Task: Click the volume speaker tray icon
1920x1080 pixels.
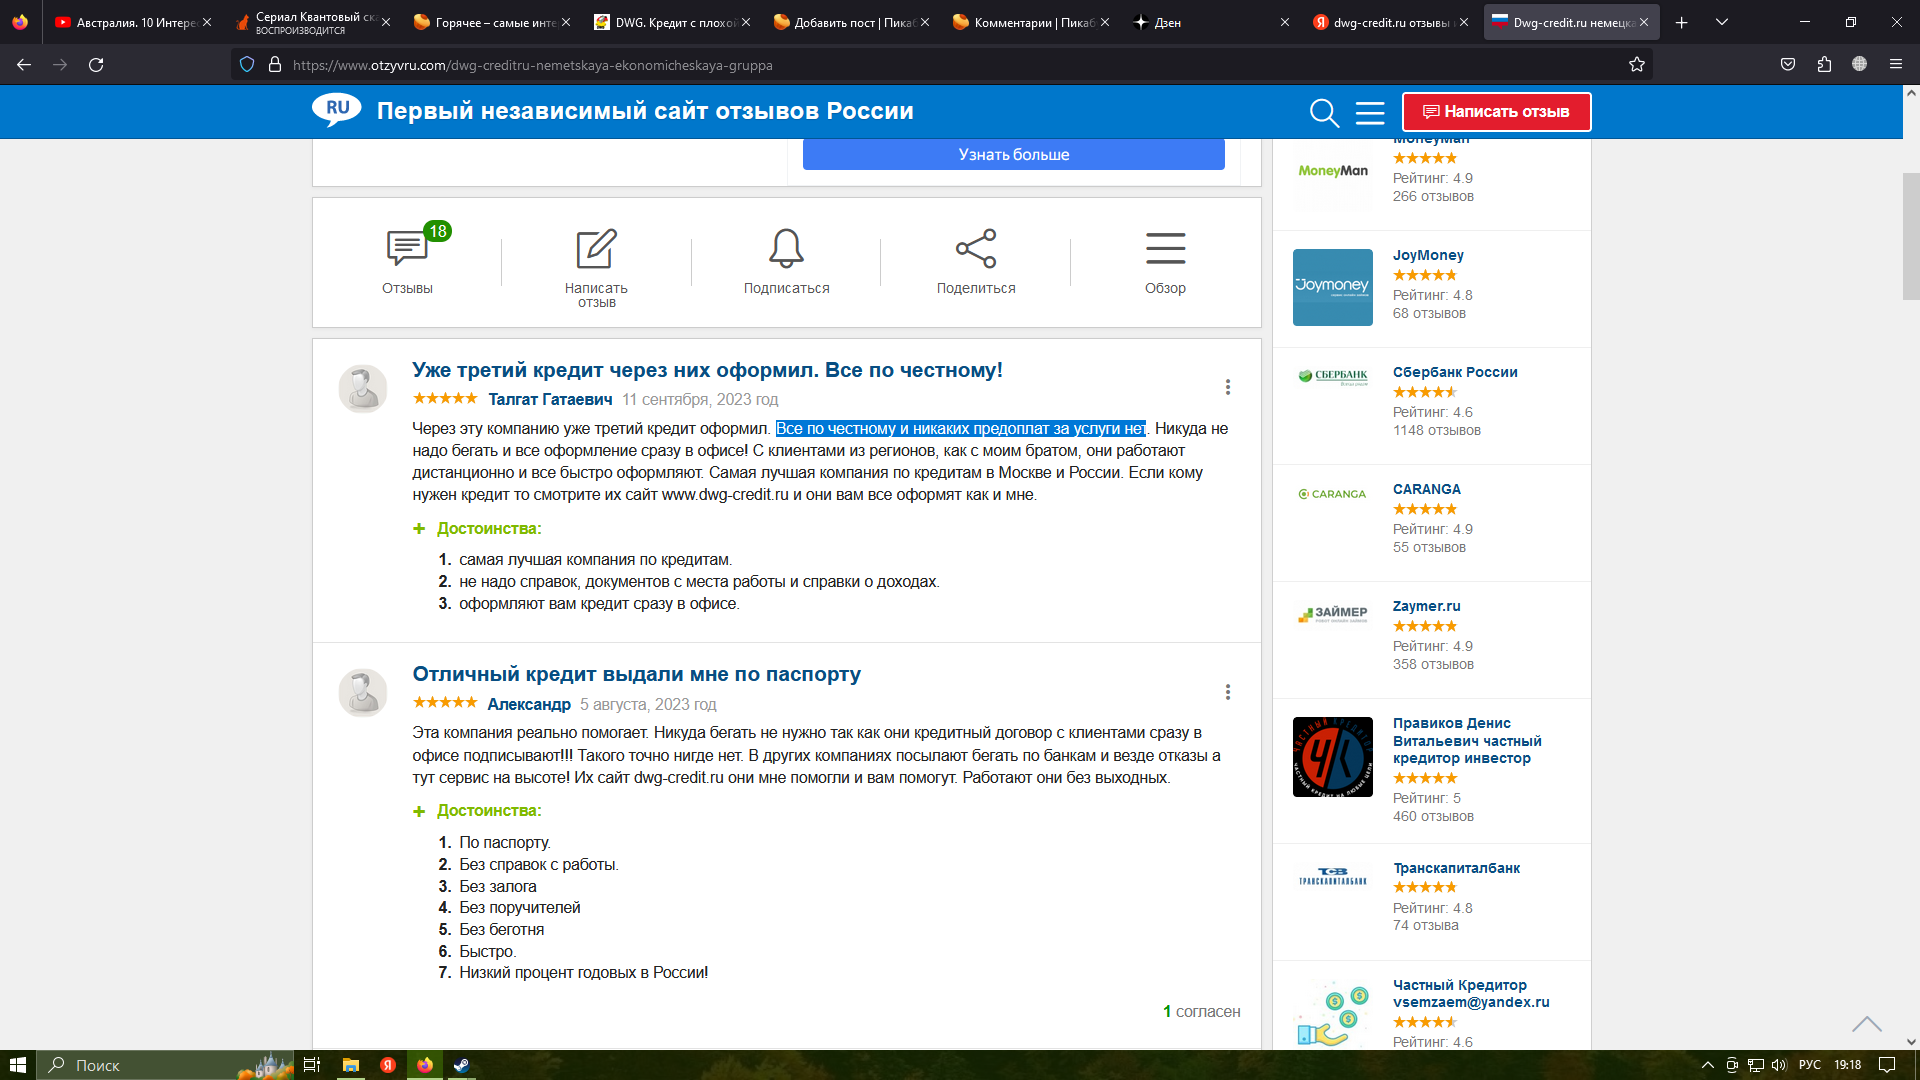Action: (1779, 1065)
